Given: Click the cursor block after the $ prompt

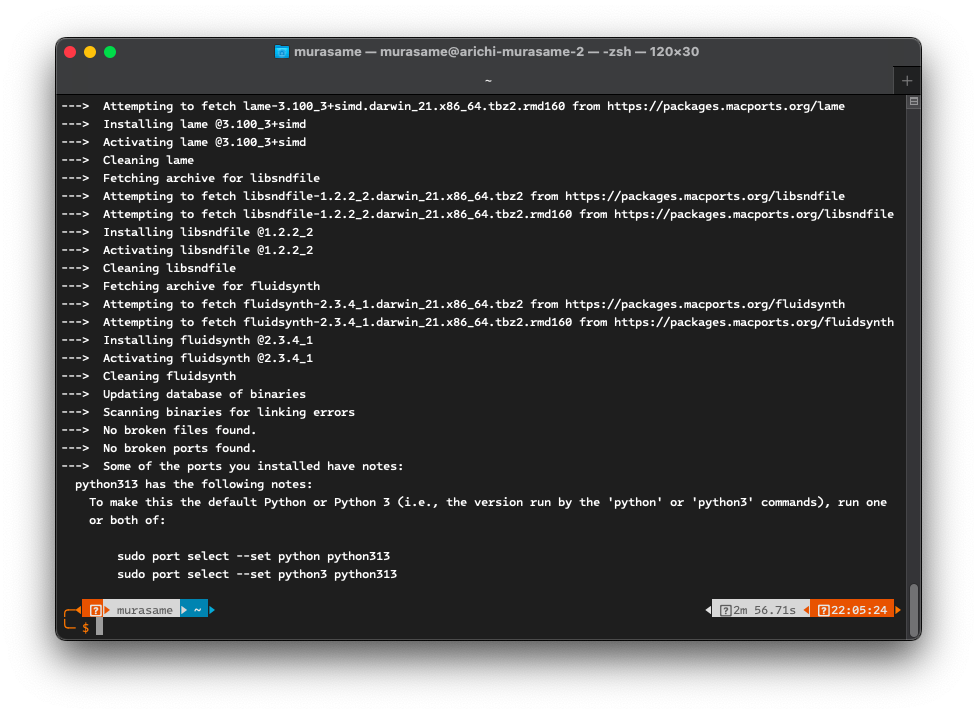Looking at the screenshot, I should [x=99, y=628].
